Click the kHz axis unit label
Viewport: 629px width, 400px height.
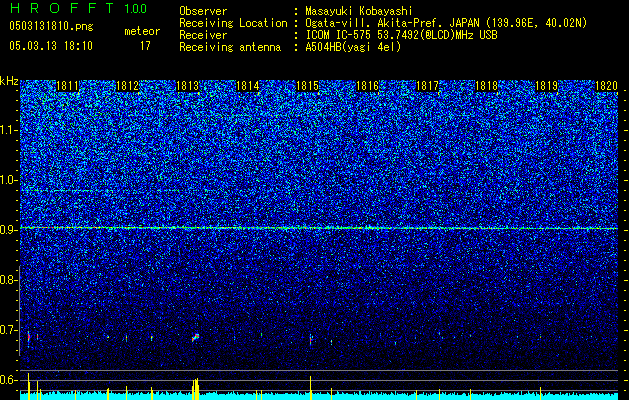9,81
